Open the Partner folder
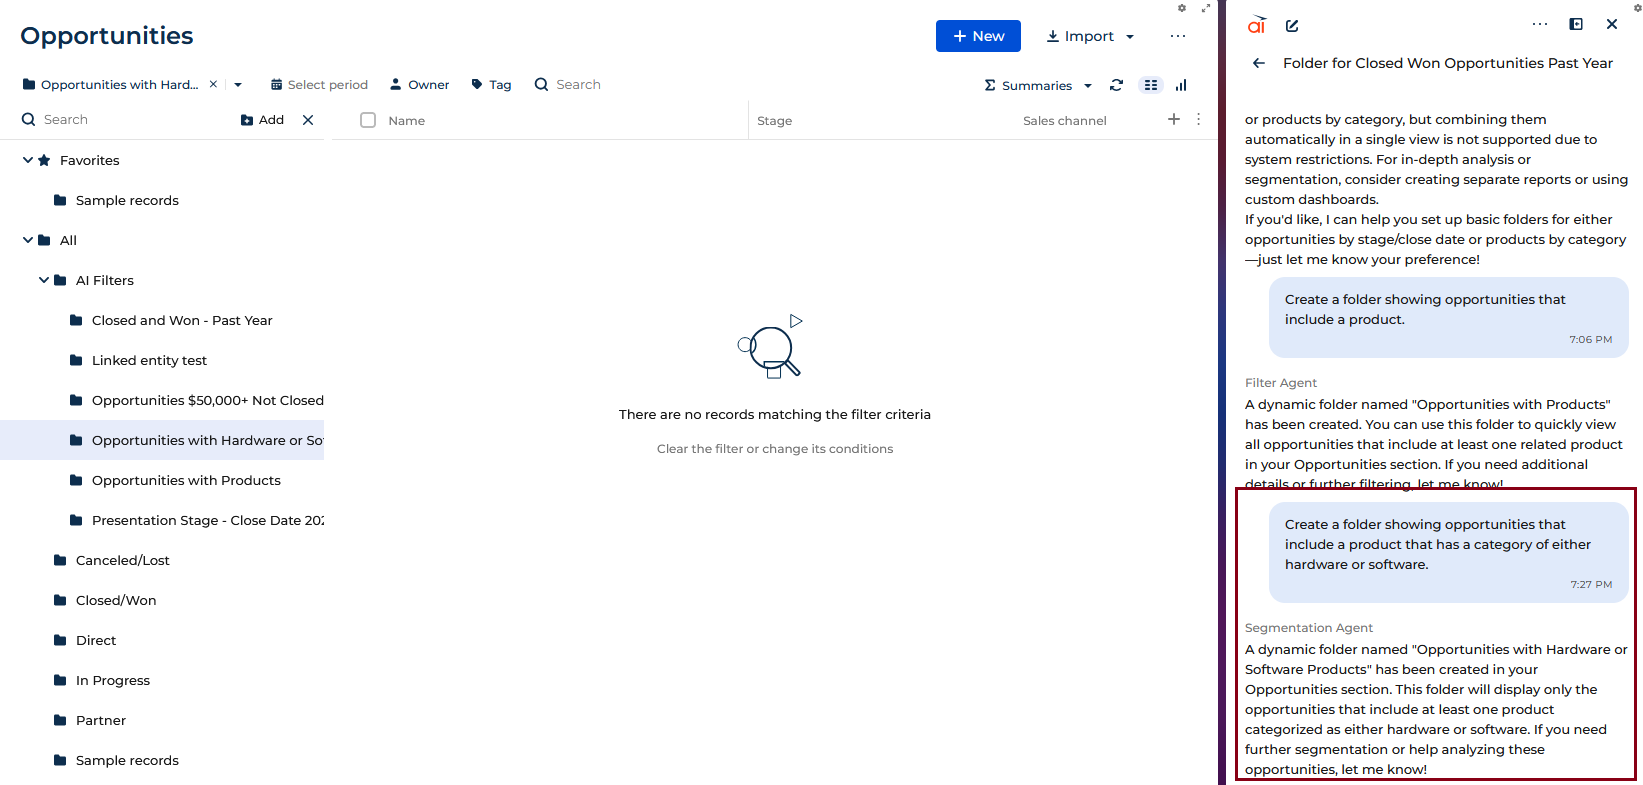 point(101,720)
